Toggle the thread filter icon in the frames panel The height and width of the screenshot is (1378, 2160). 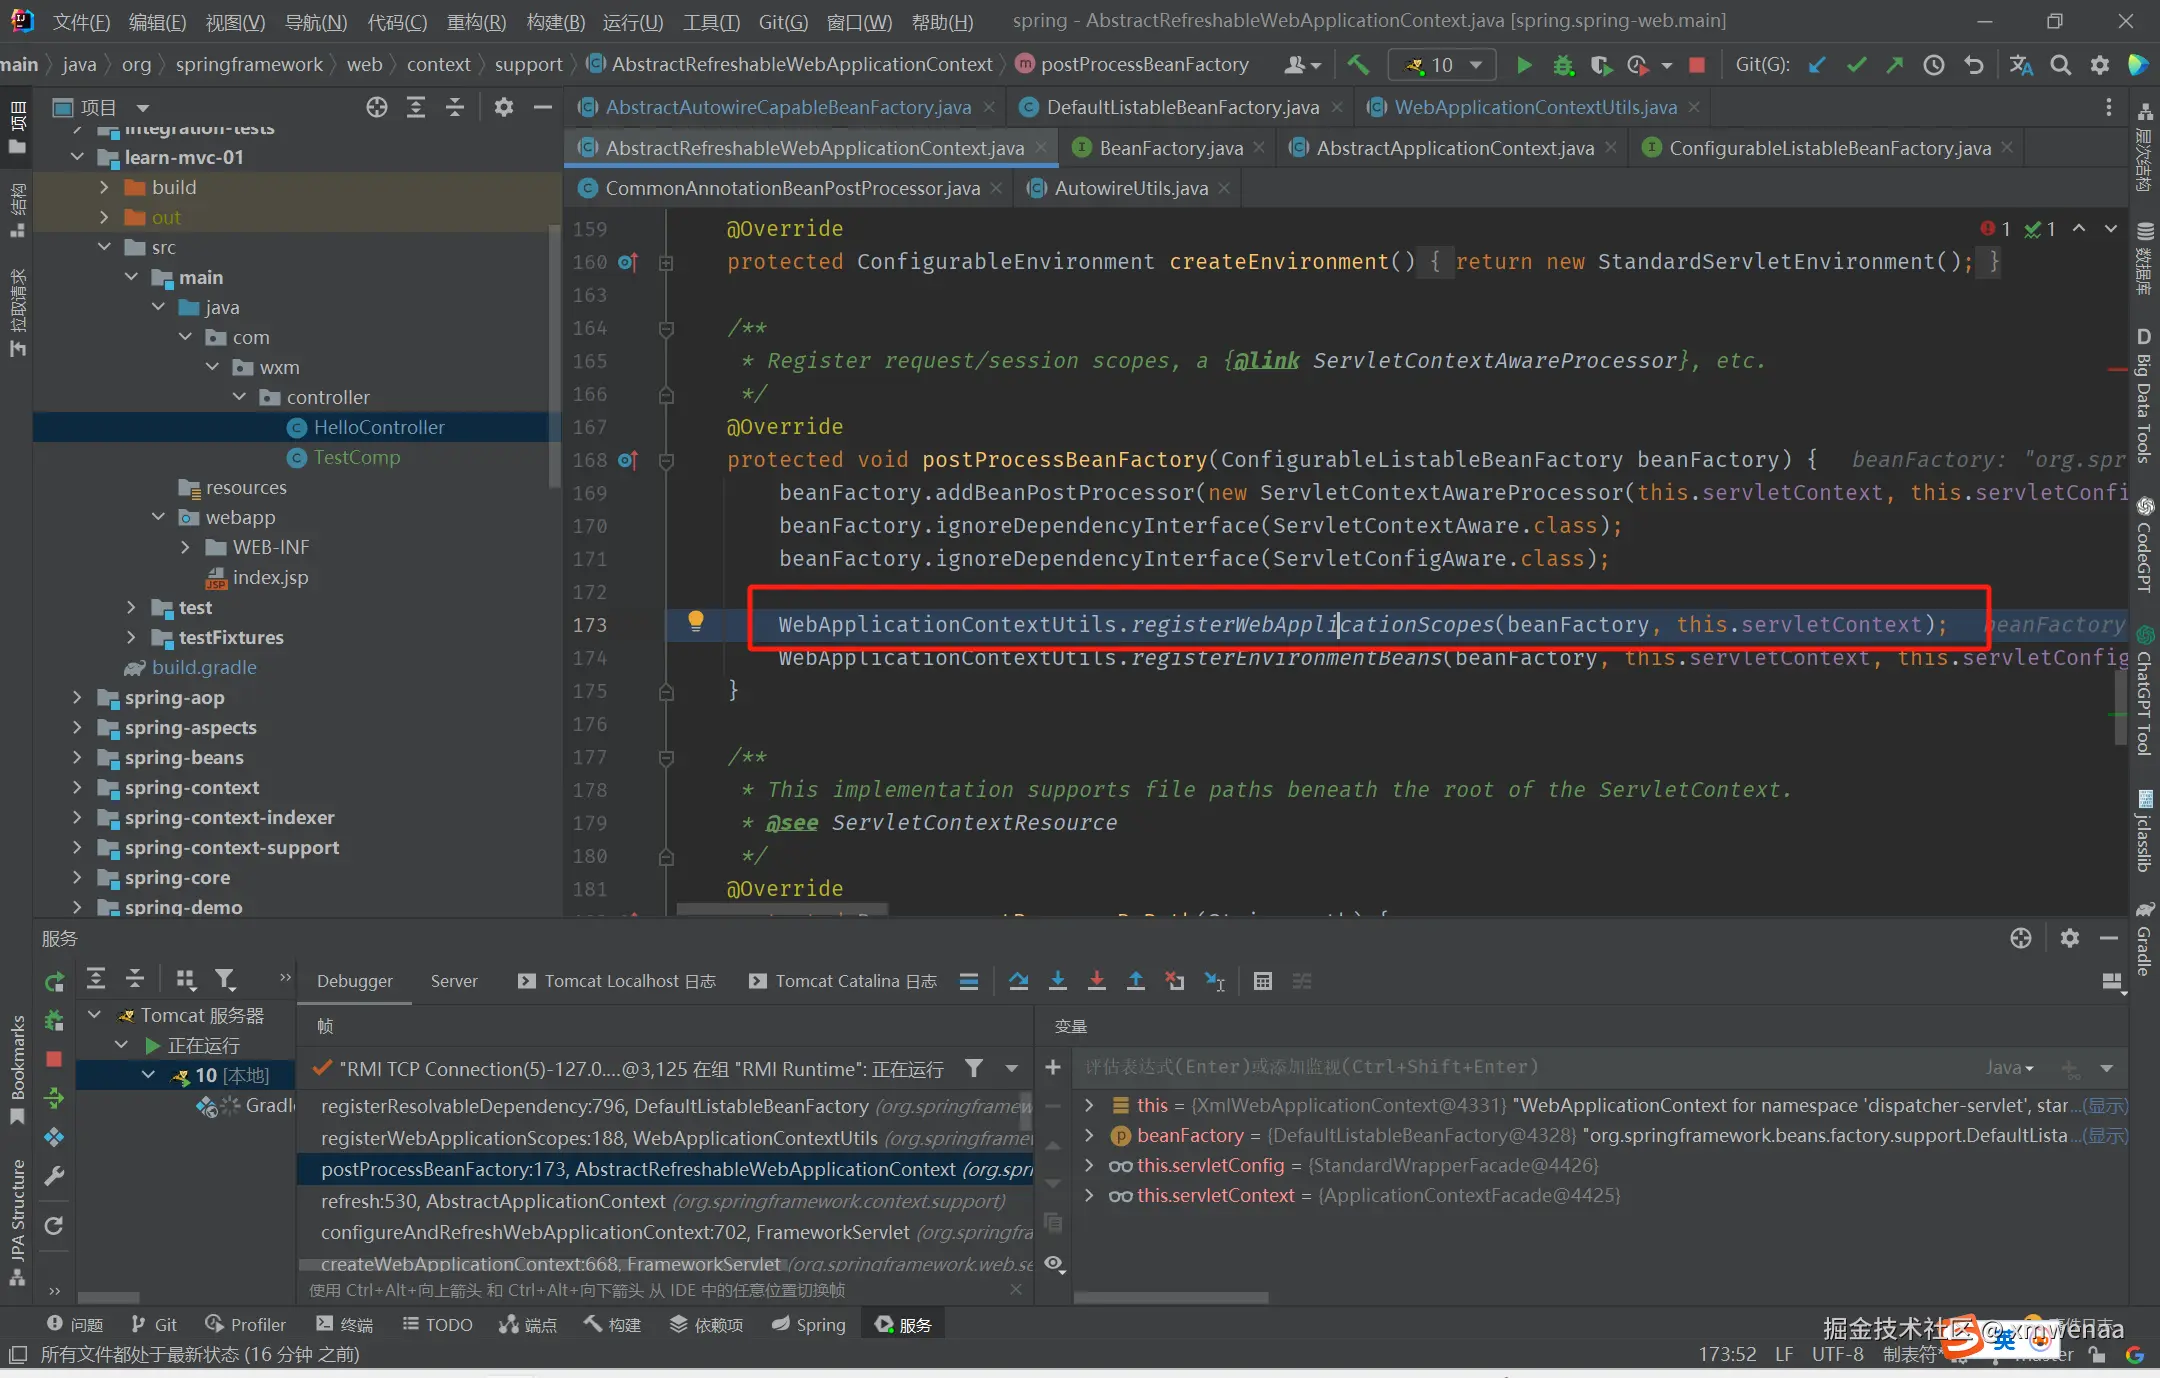(x=973, y=1069)
